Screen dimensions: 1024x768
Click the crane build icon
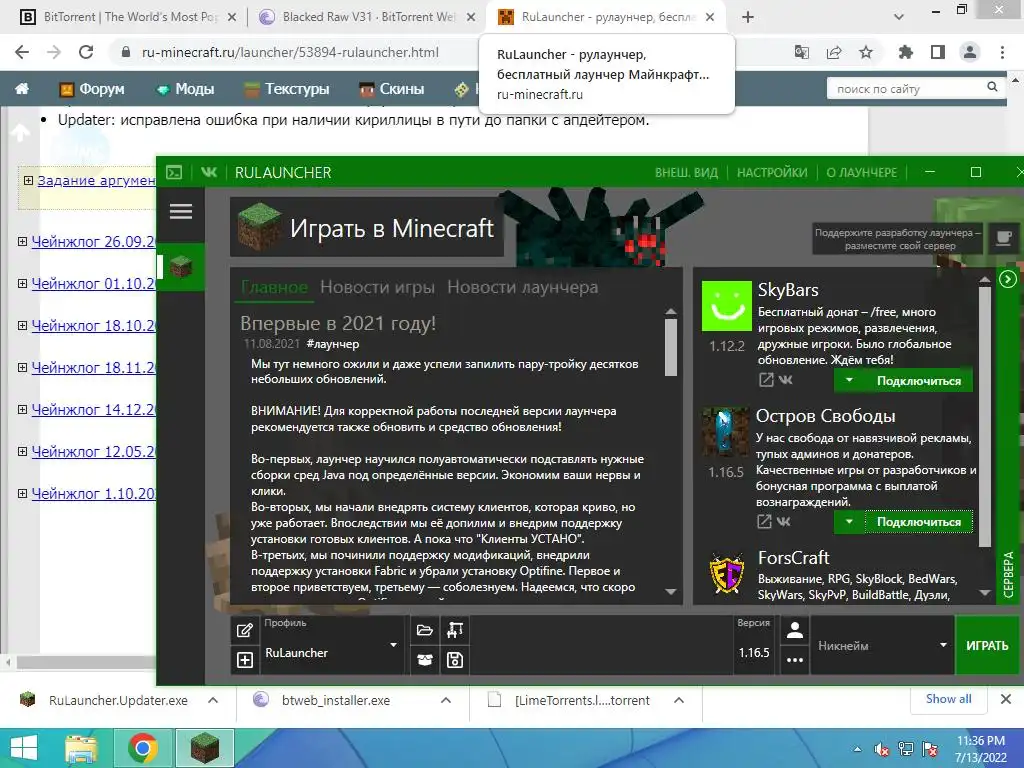click(x=455, y=630)
